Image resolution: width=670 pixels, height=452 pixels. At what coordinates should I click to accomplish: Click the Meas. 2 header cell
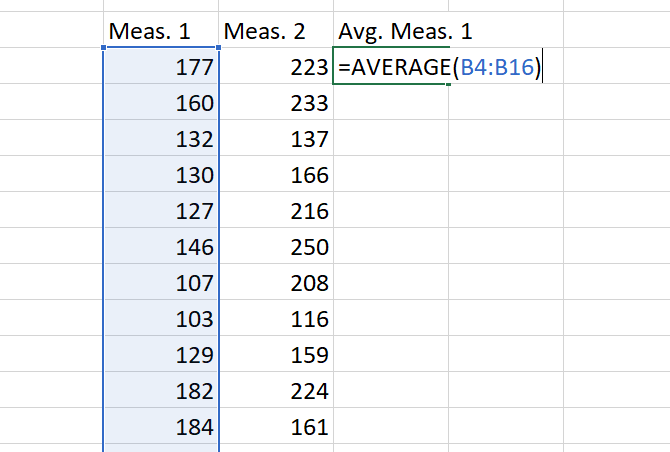point(275,32)
